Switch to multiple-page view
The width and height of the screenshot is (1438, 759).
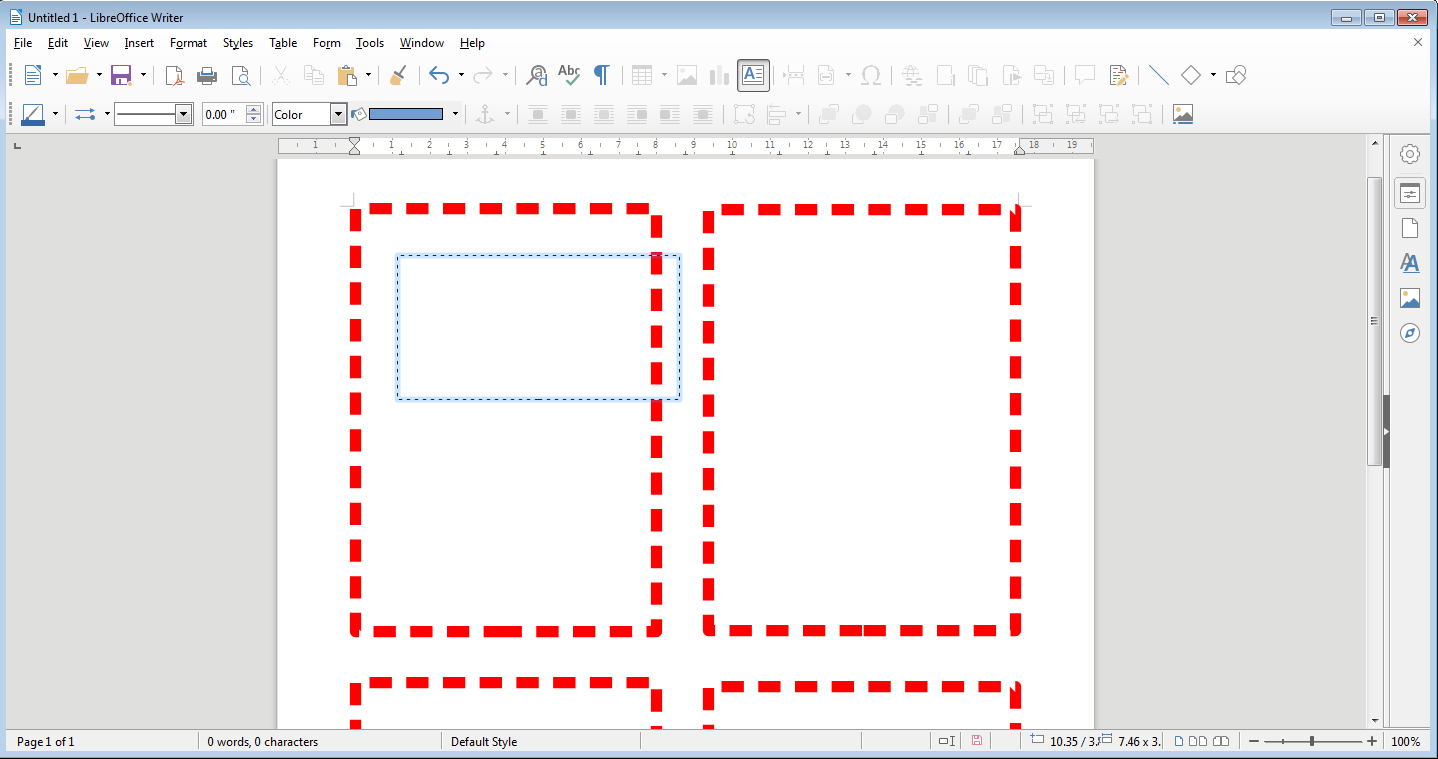(1197, 741)
